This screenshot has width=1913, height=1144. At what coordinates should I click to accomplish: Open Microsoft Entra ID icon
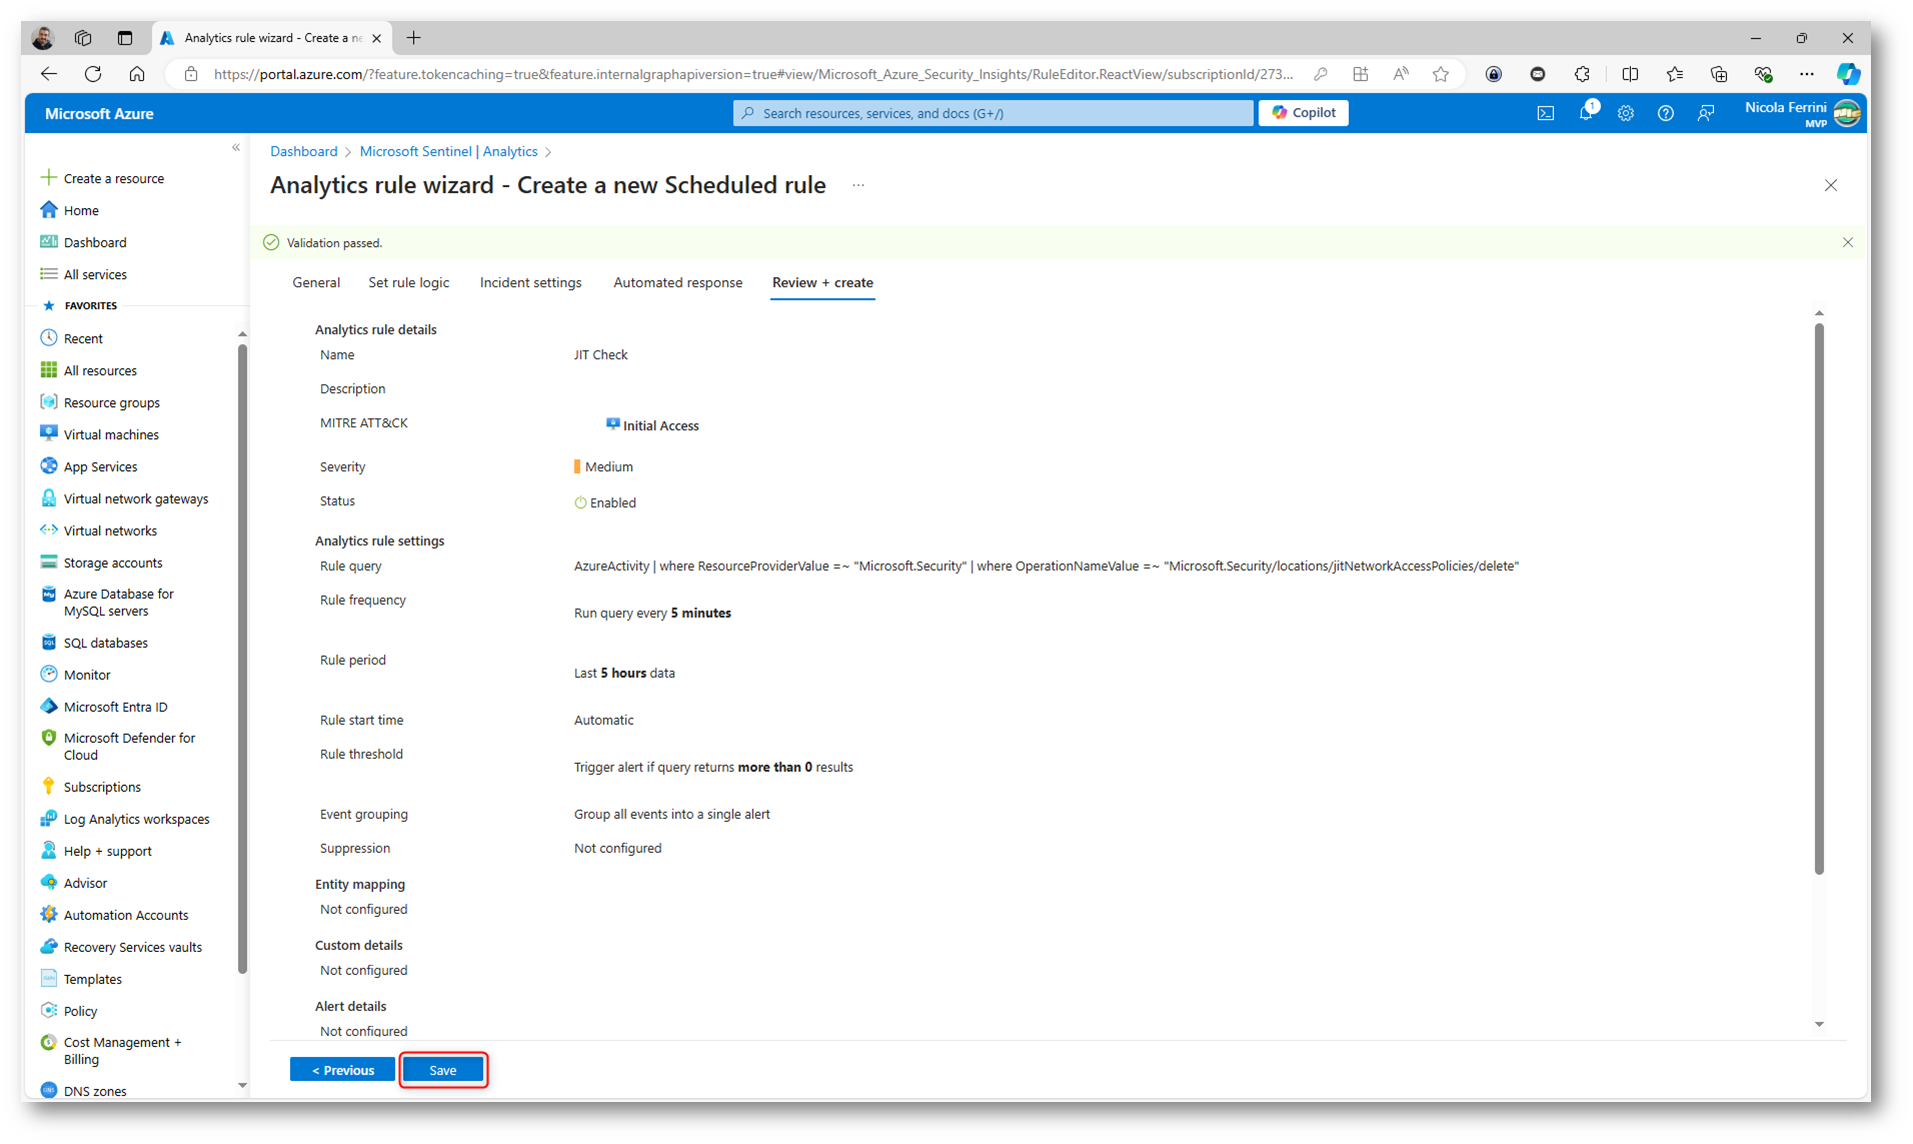(x=48, y=707)
